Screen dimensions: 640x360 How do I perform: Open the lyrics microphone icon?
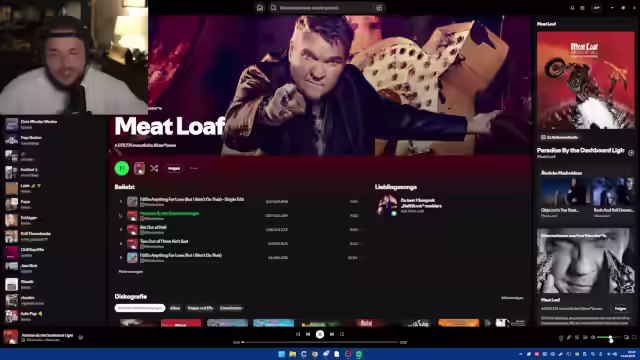[x=569, y=337]
